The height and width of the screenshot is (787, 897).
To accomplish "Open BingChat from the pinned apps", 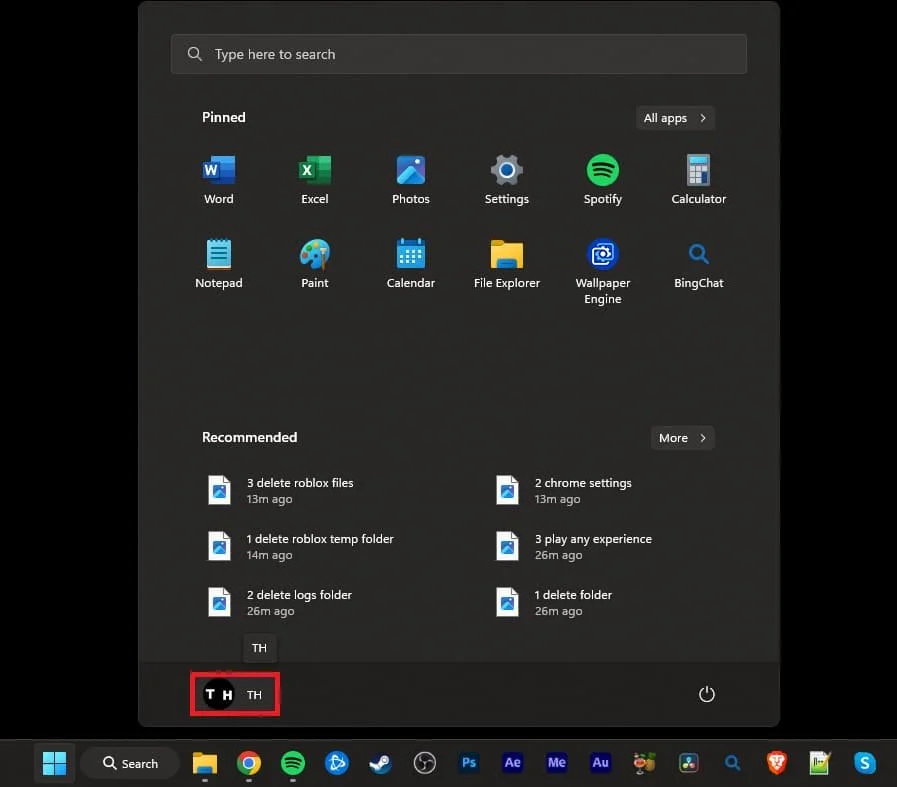I will coord(698,256).
